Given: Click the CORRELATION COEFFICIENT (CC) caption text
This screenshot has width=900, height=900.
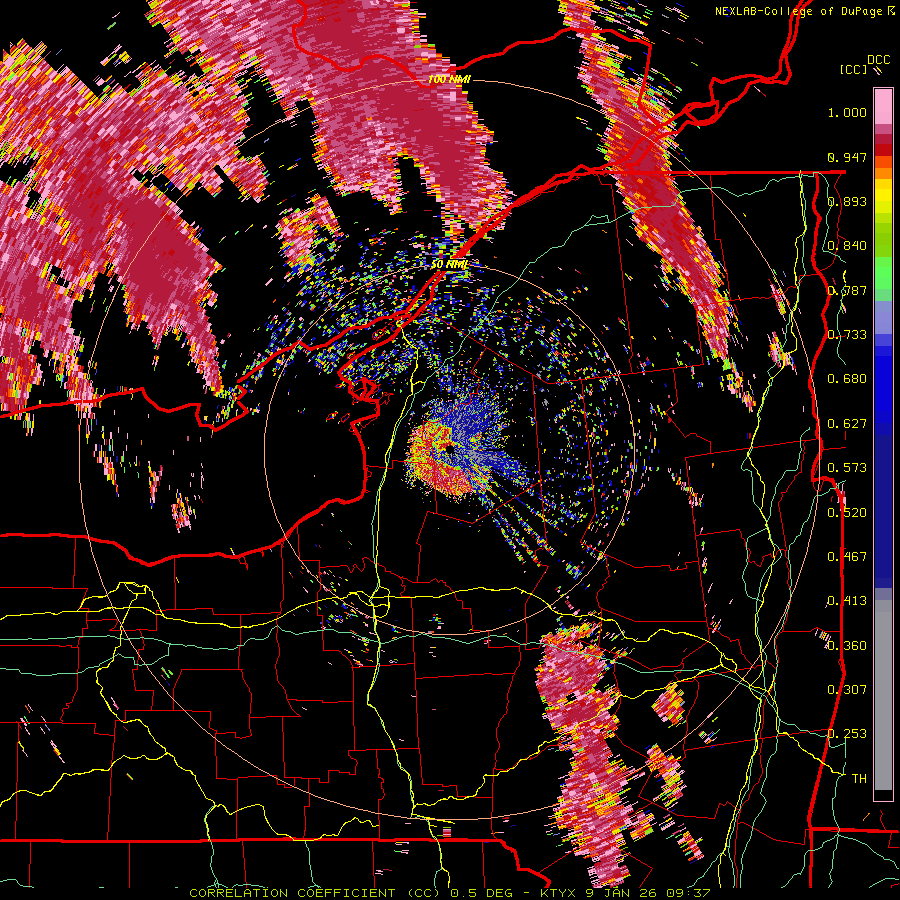Looking at the screenshot, I should coord(316,893).
